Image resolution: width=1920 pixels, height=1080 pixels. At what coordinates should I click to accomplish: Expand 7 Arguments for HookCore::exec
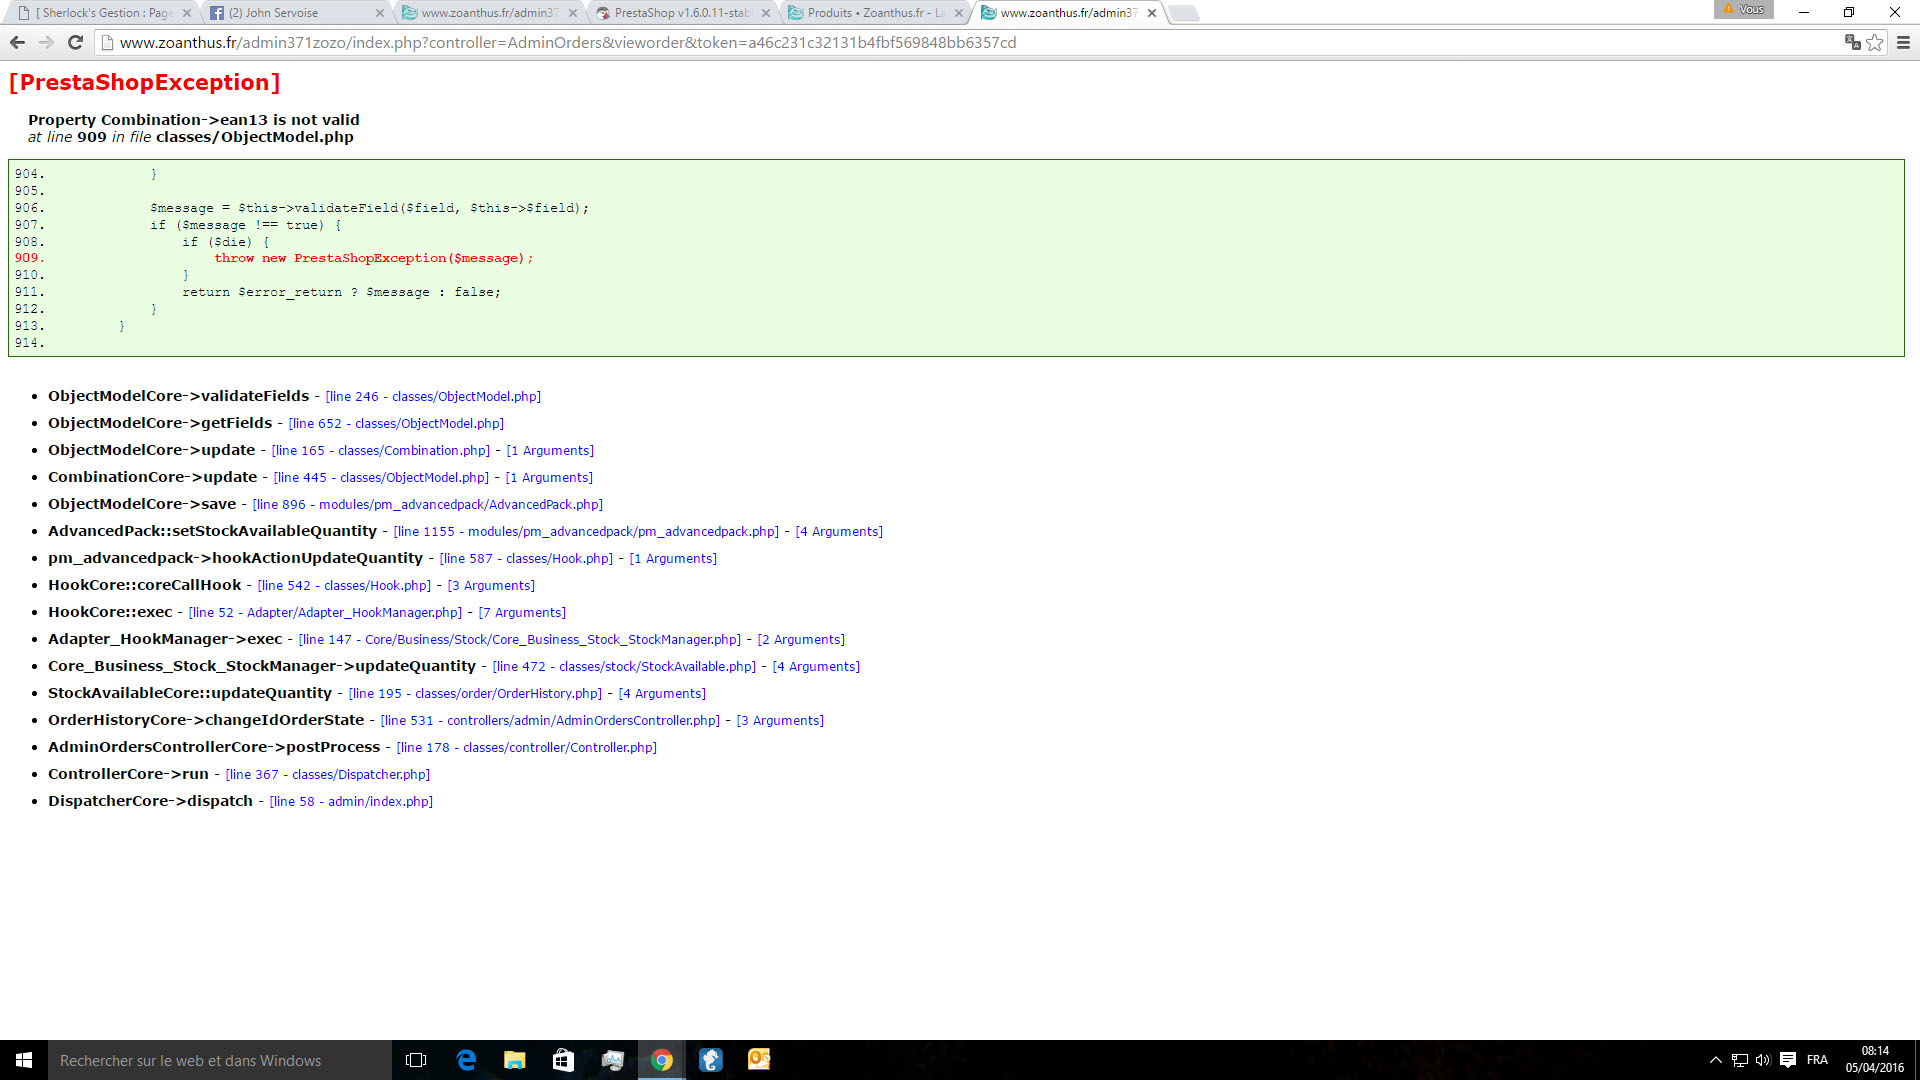[x=522, y=613]
